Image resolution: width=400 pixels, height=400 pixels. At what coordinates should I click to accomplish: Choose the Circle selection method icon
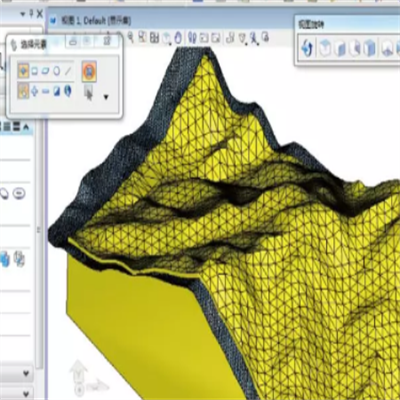(57, 71)
